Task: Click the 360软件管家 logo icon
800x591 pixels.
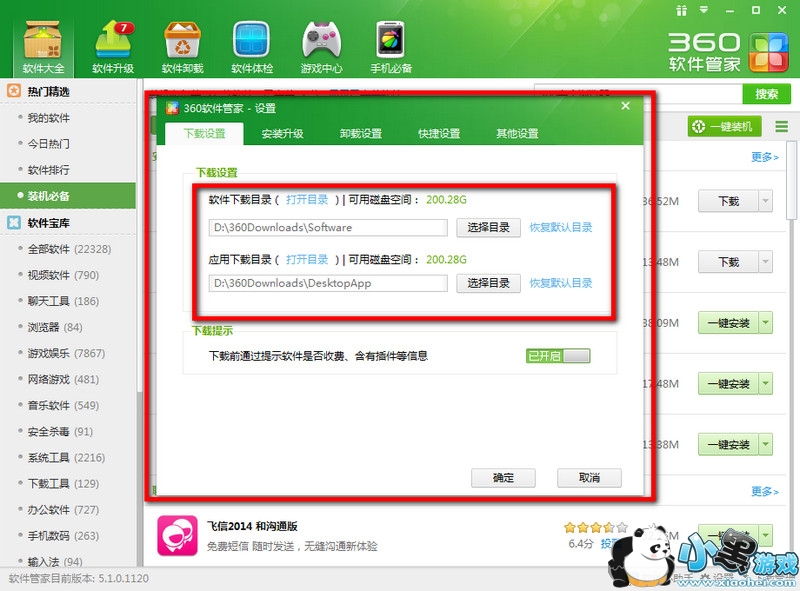Action: (x=769, y=53)
